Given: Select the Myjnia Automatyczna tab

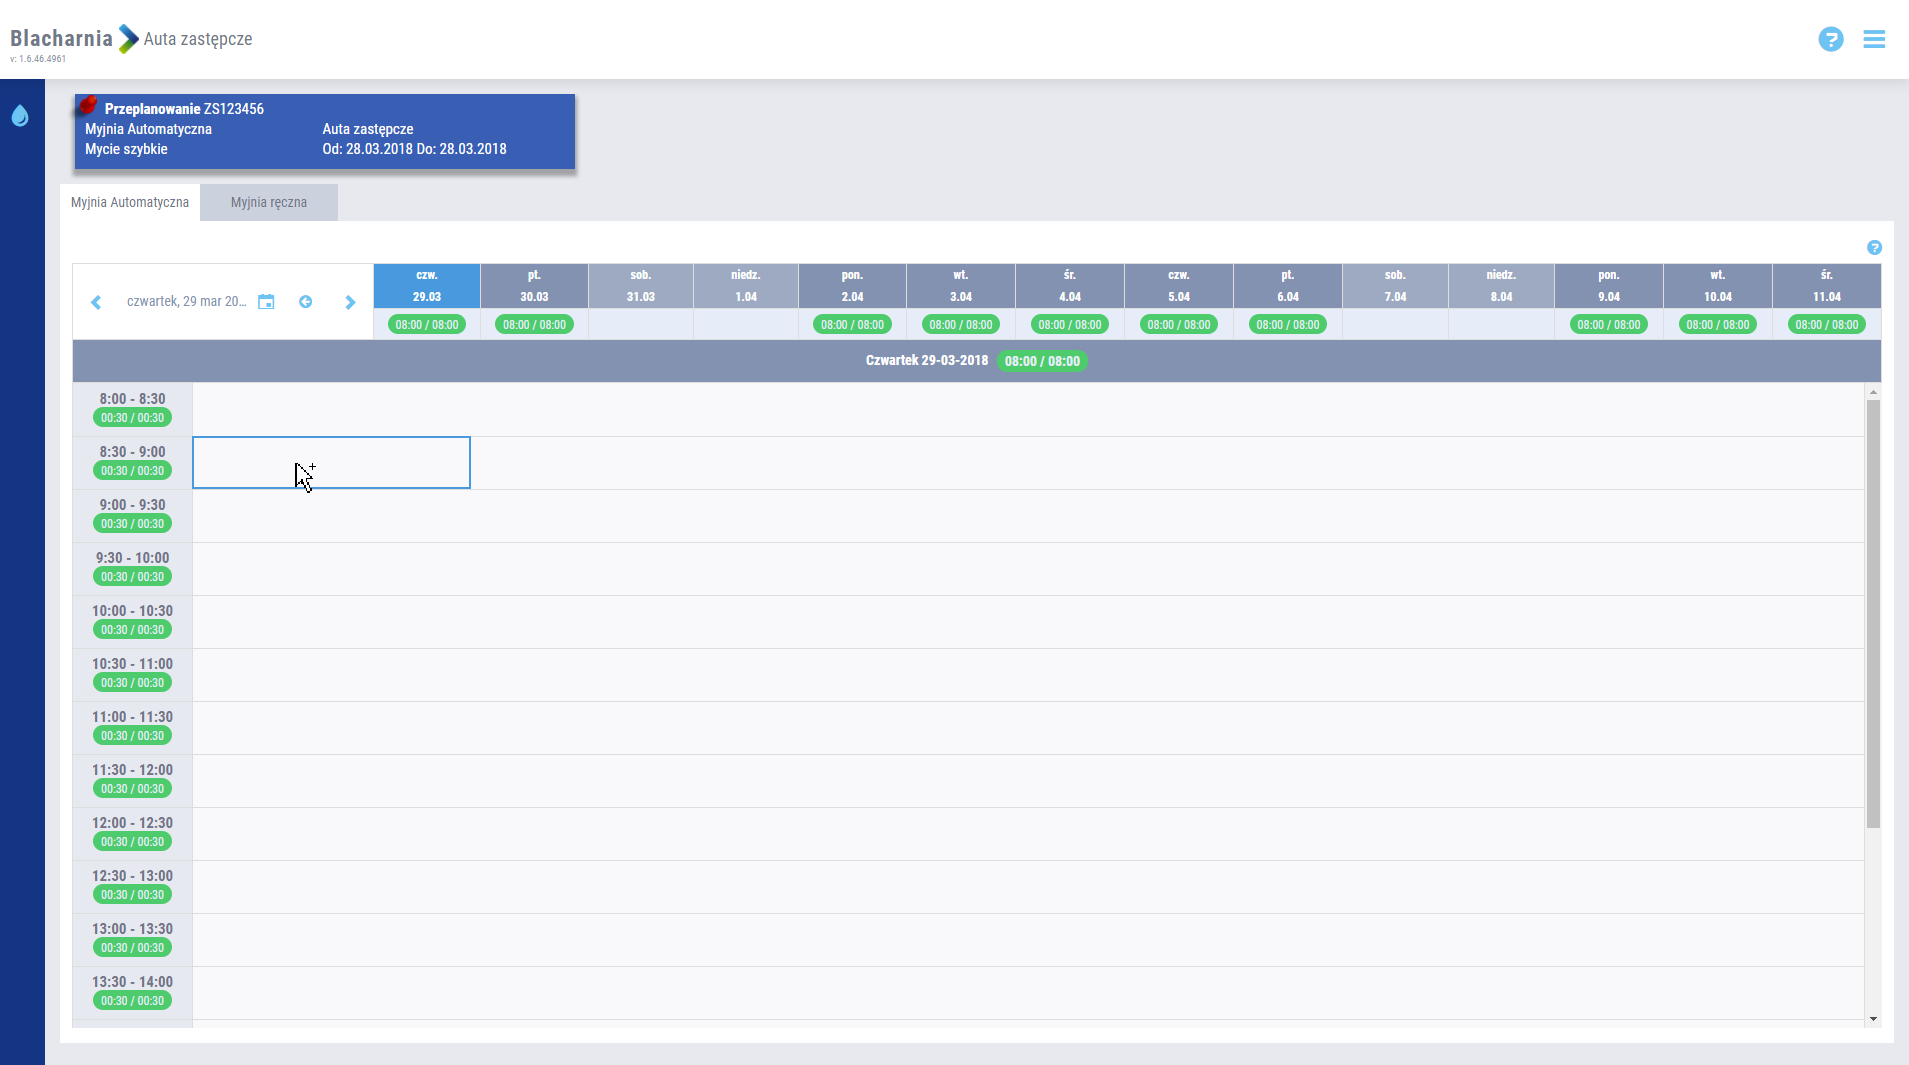Looking at the screenshot, I should pos(130,202).
